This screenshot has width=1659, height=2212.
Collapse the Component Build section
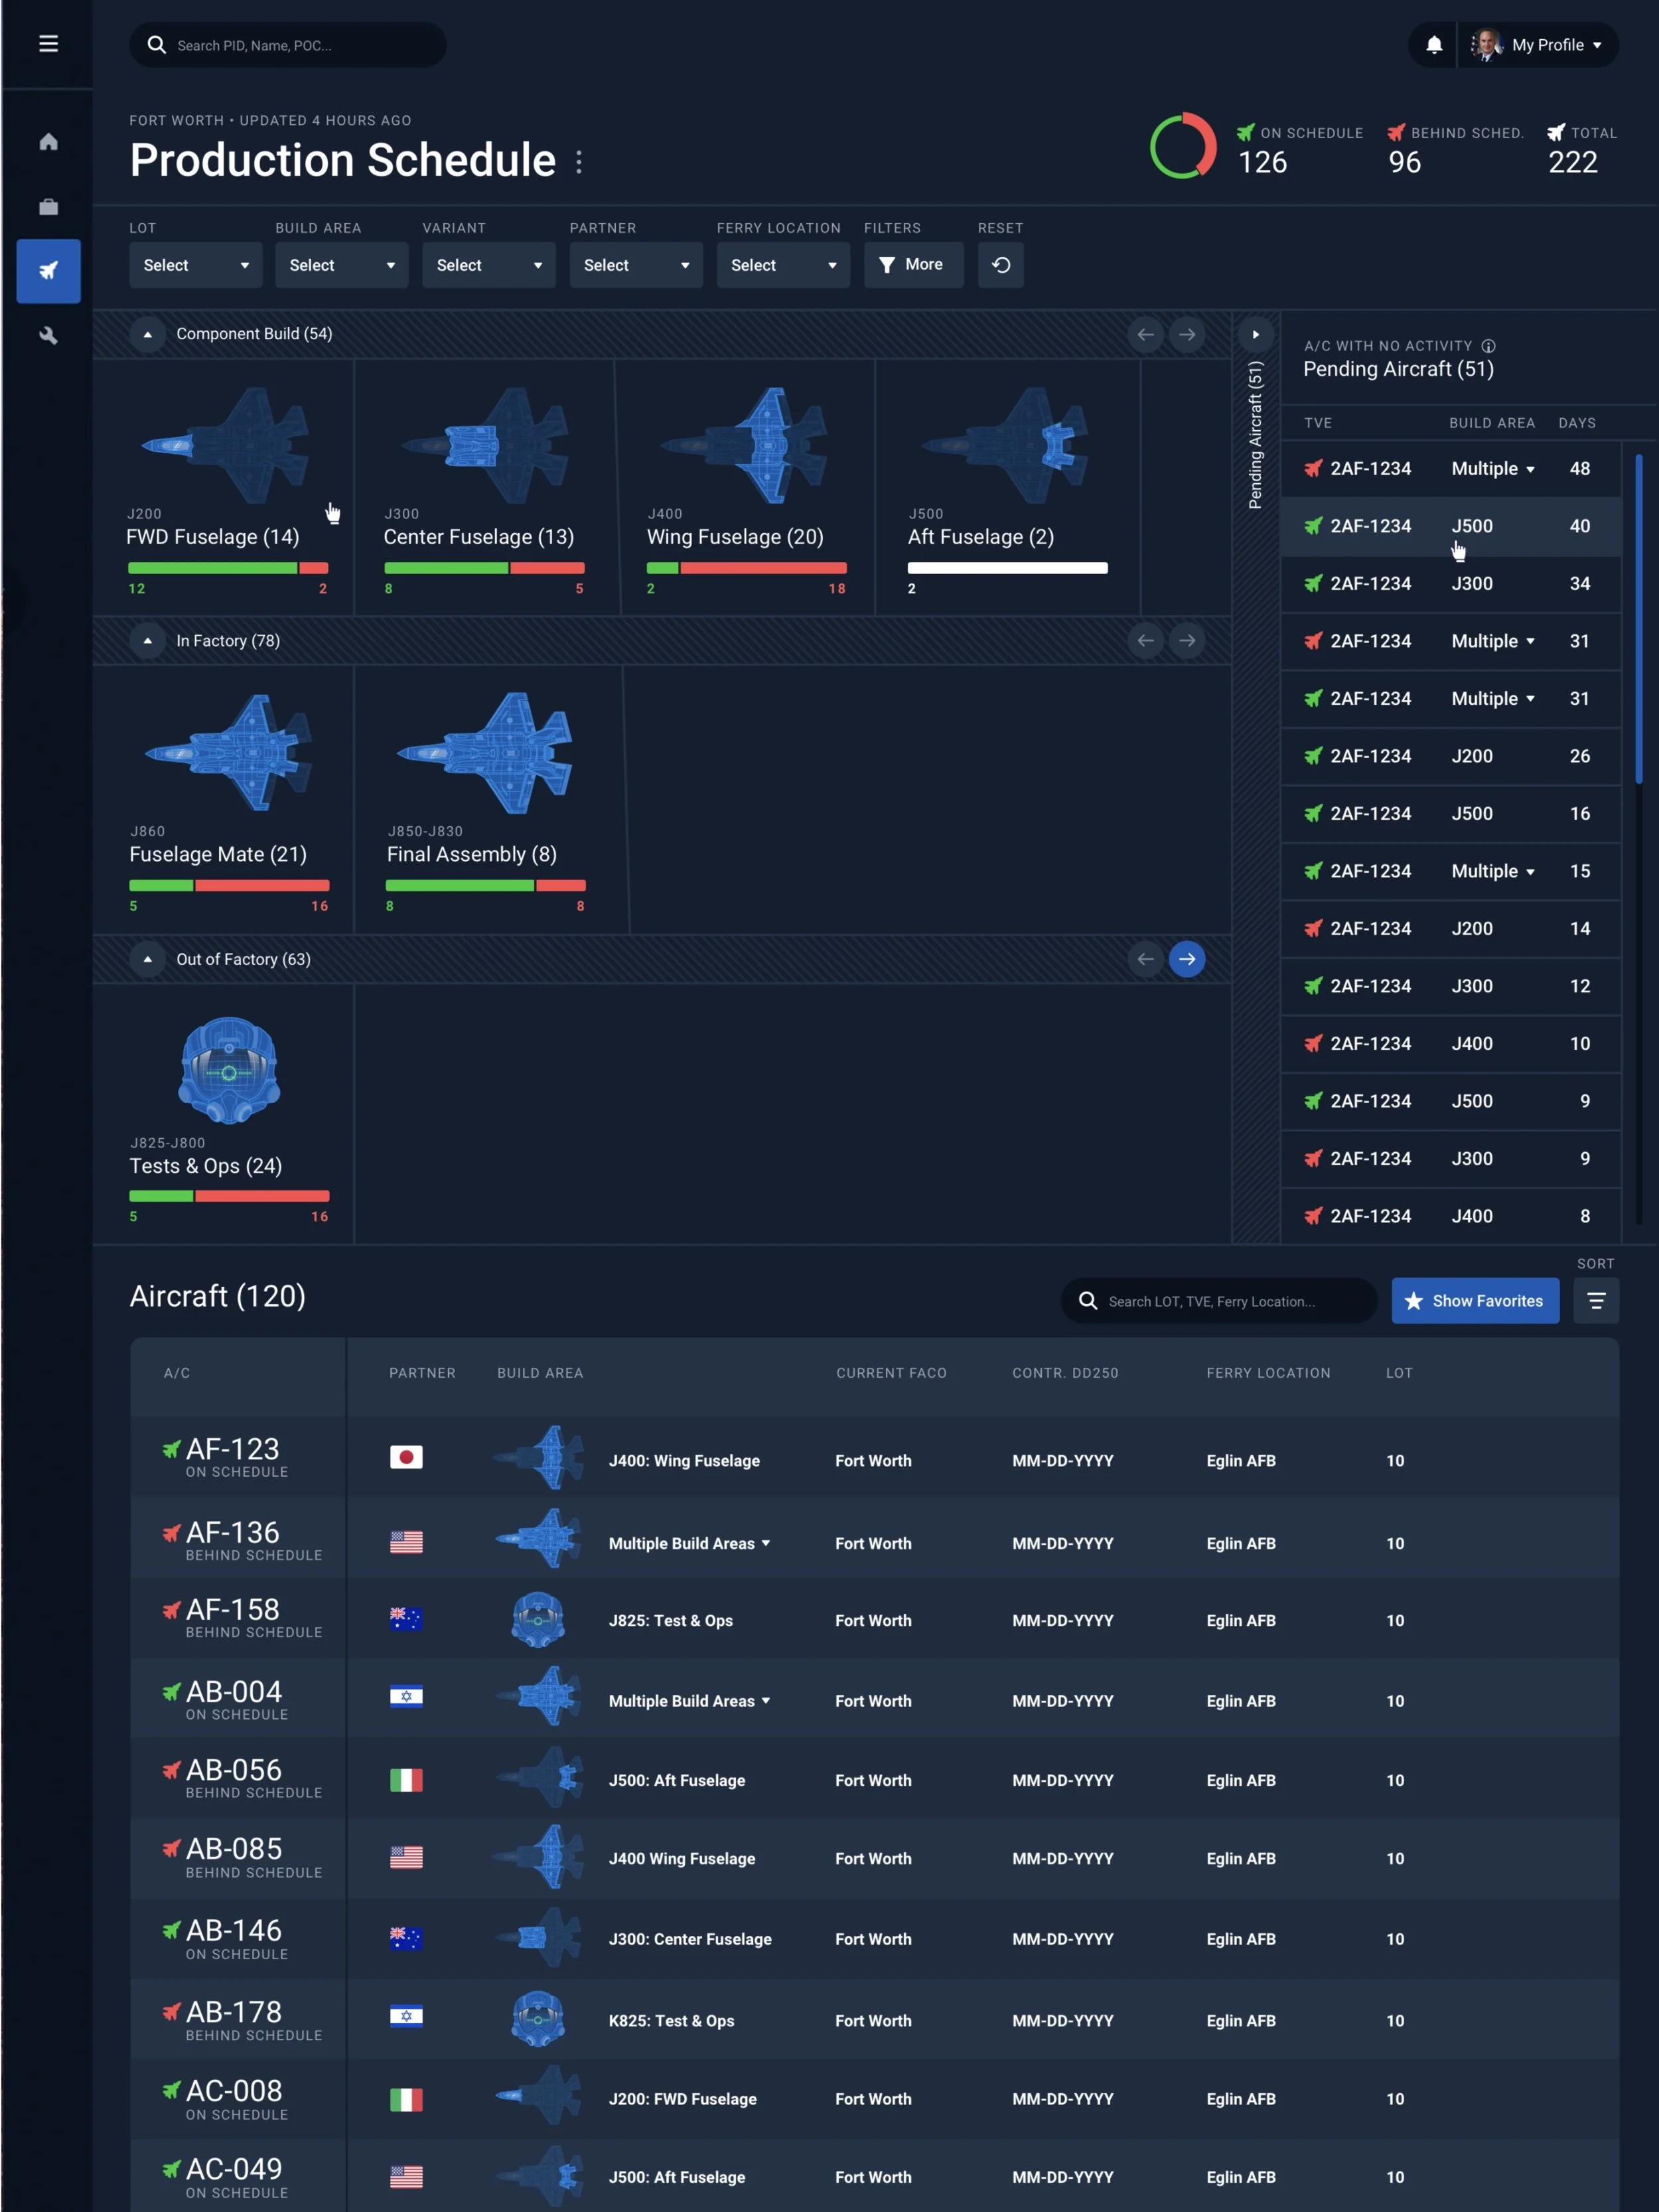pyautogui.click(x=148, y=334)
